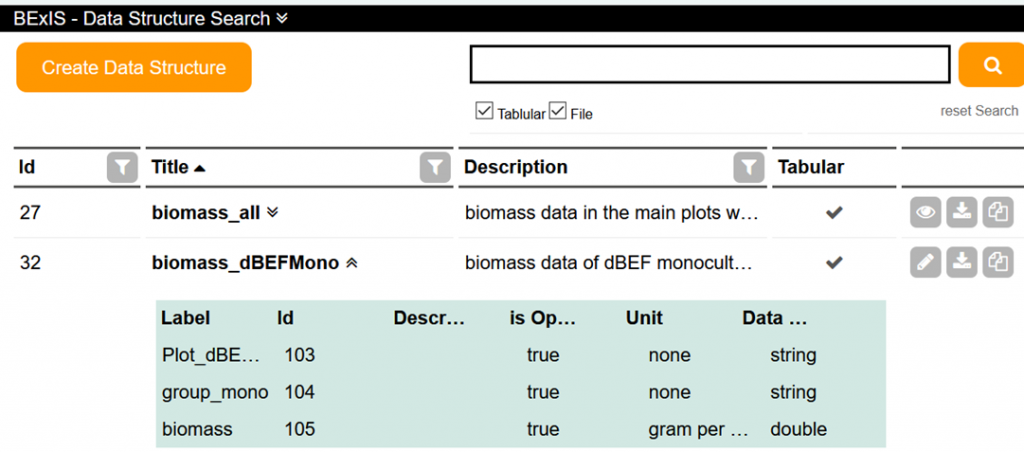Sort the table by Title column
The height and width of the screenshot is (452, 1024).
point(170,167)
